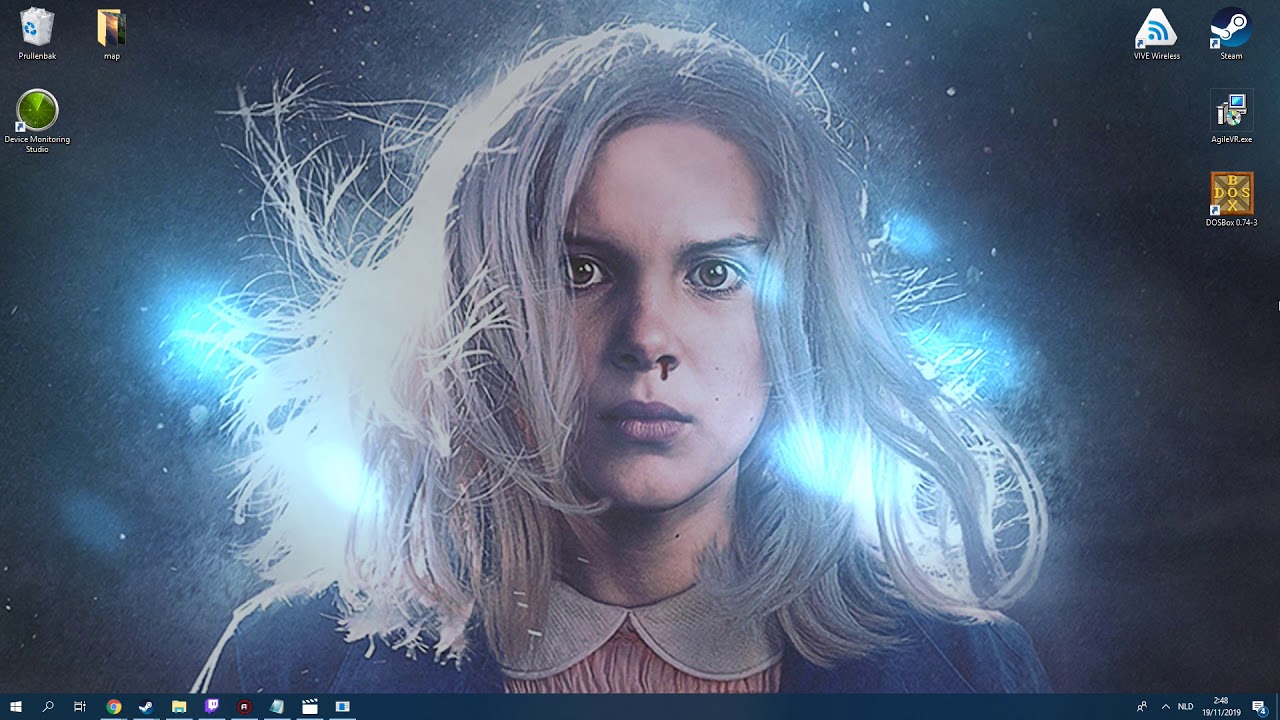Open the NLD input language switcher
Viewport: 1280px width, 720px height.
(x=1186, y=707)
